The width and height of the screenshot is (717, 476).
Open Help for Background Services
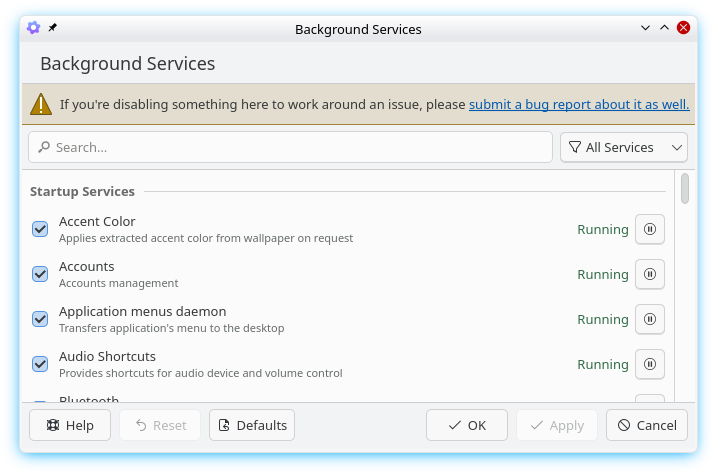70,425
